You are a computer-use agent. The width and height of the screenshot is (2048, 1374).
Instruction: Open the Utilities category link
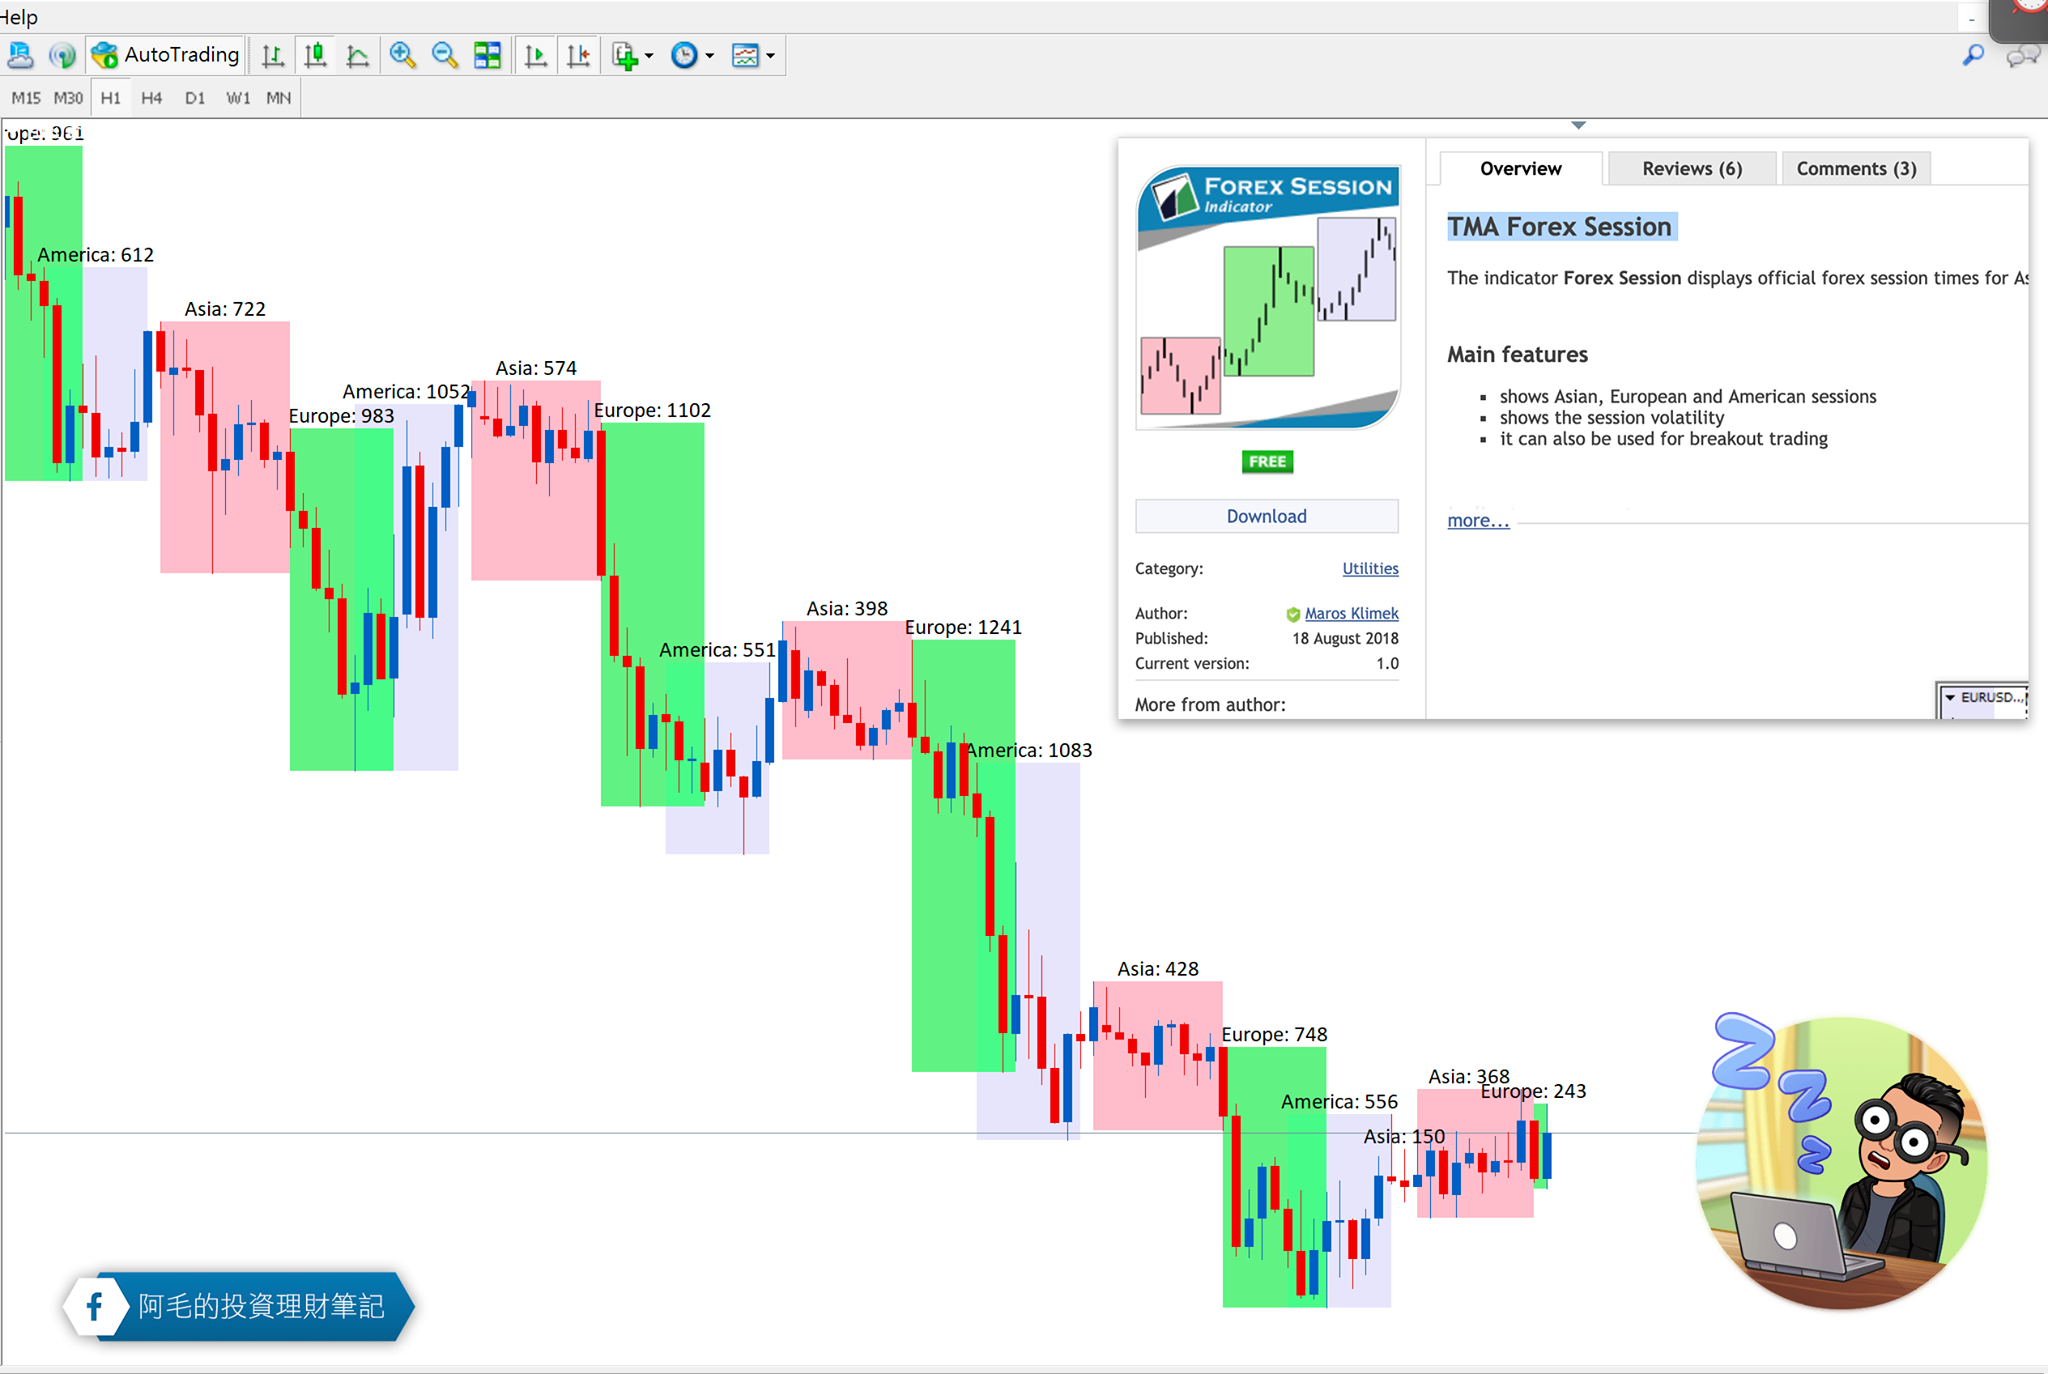click(1370, 568)
